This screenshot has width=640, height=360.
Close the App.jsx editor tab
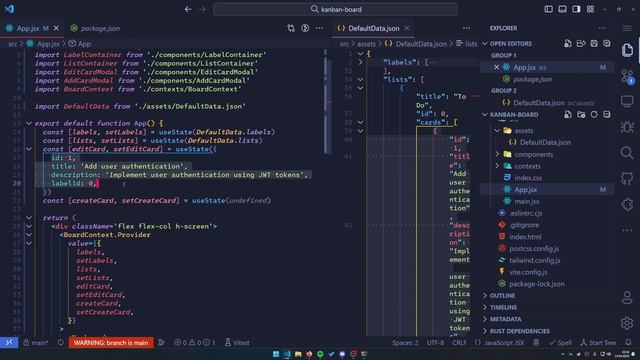[56, 28]
